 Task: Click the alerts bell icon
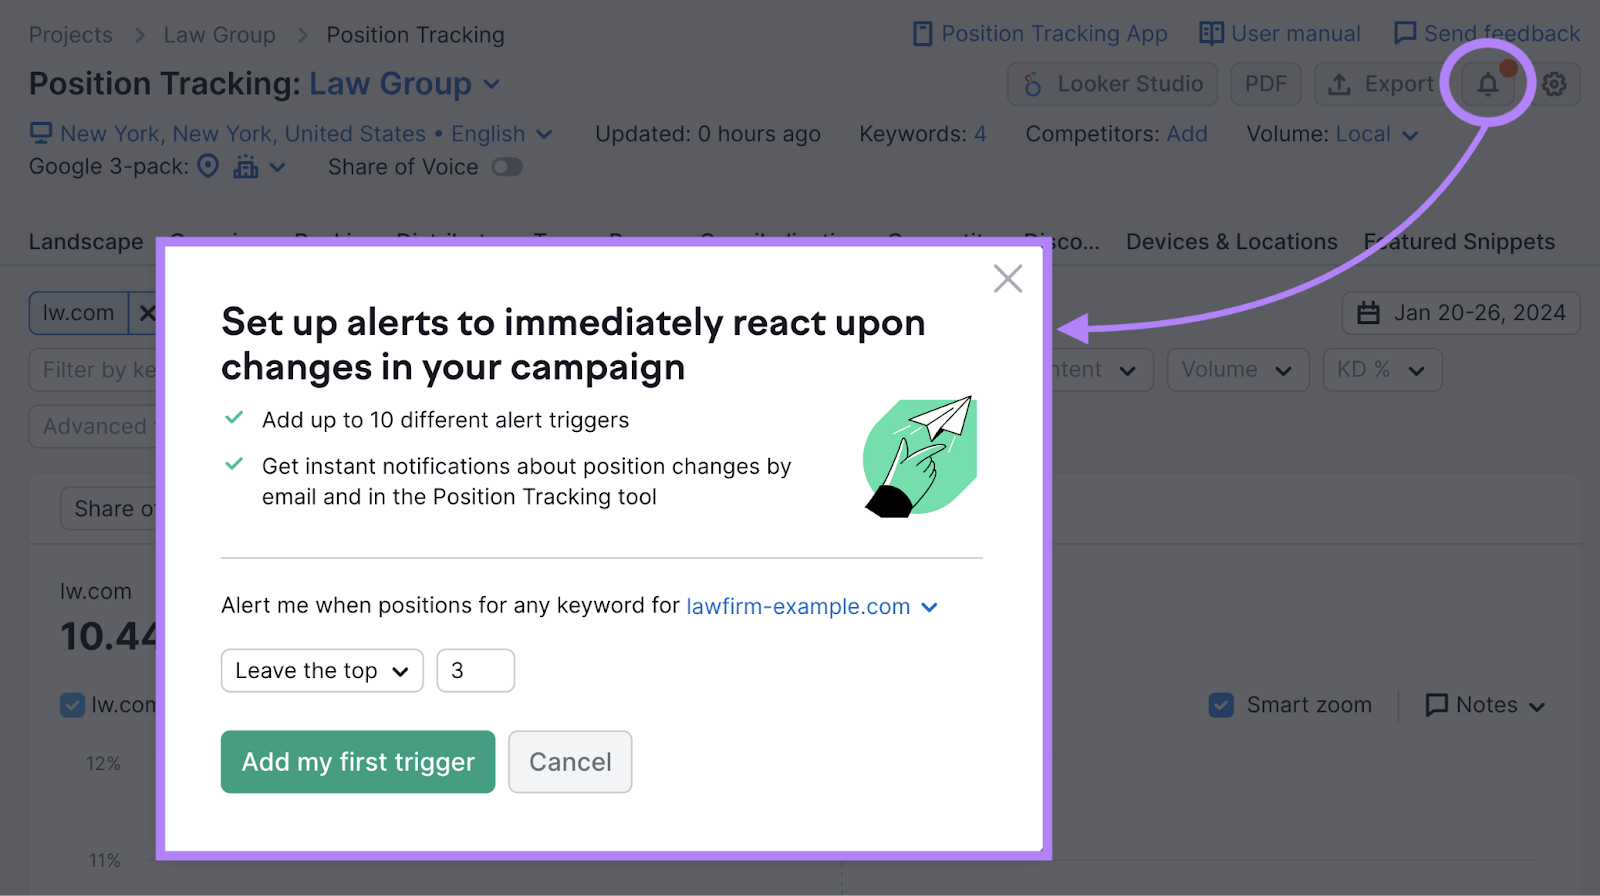tap(1487, 85)
